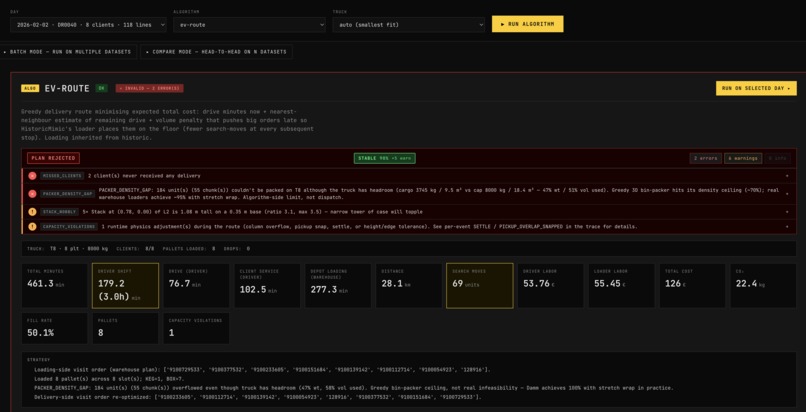The image size is (806, 412).
Task: Open the Day dataset dropdown
Action: (88, 24)
